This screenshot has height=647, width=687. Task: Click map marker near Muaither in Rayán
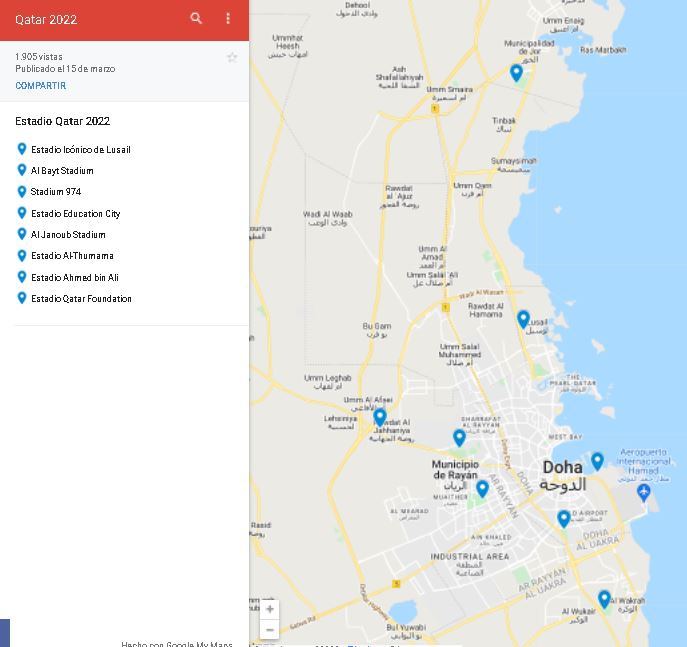pos(482,488)
